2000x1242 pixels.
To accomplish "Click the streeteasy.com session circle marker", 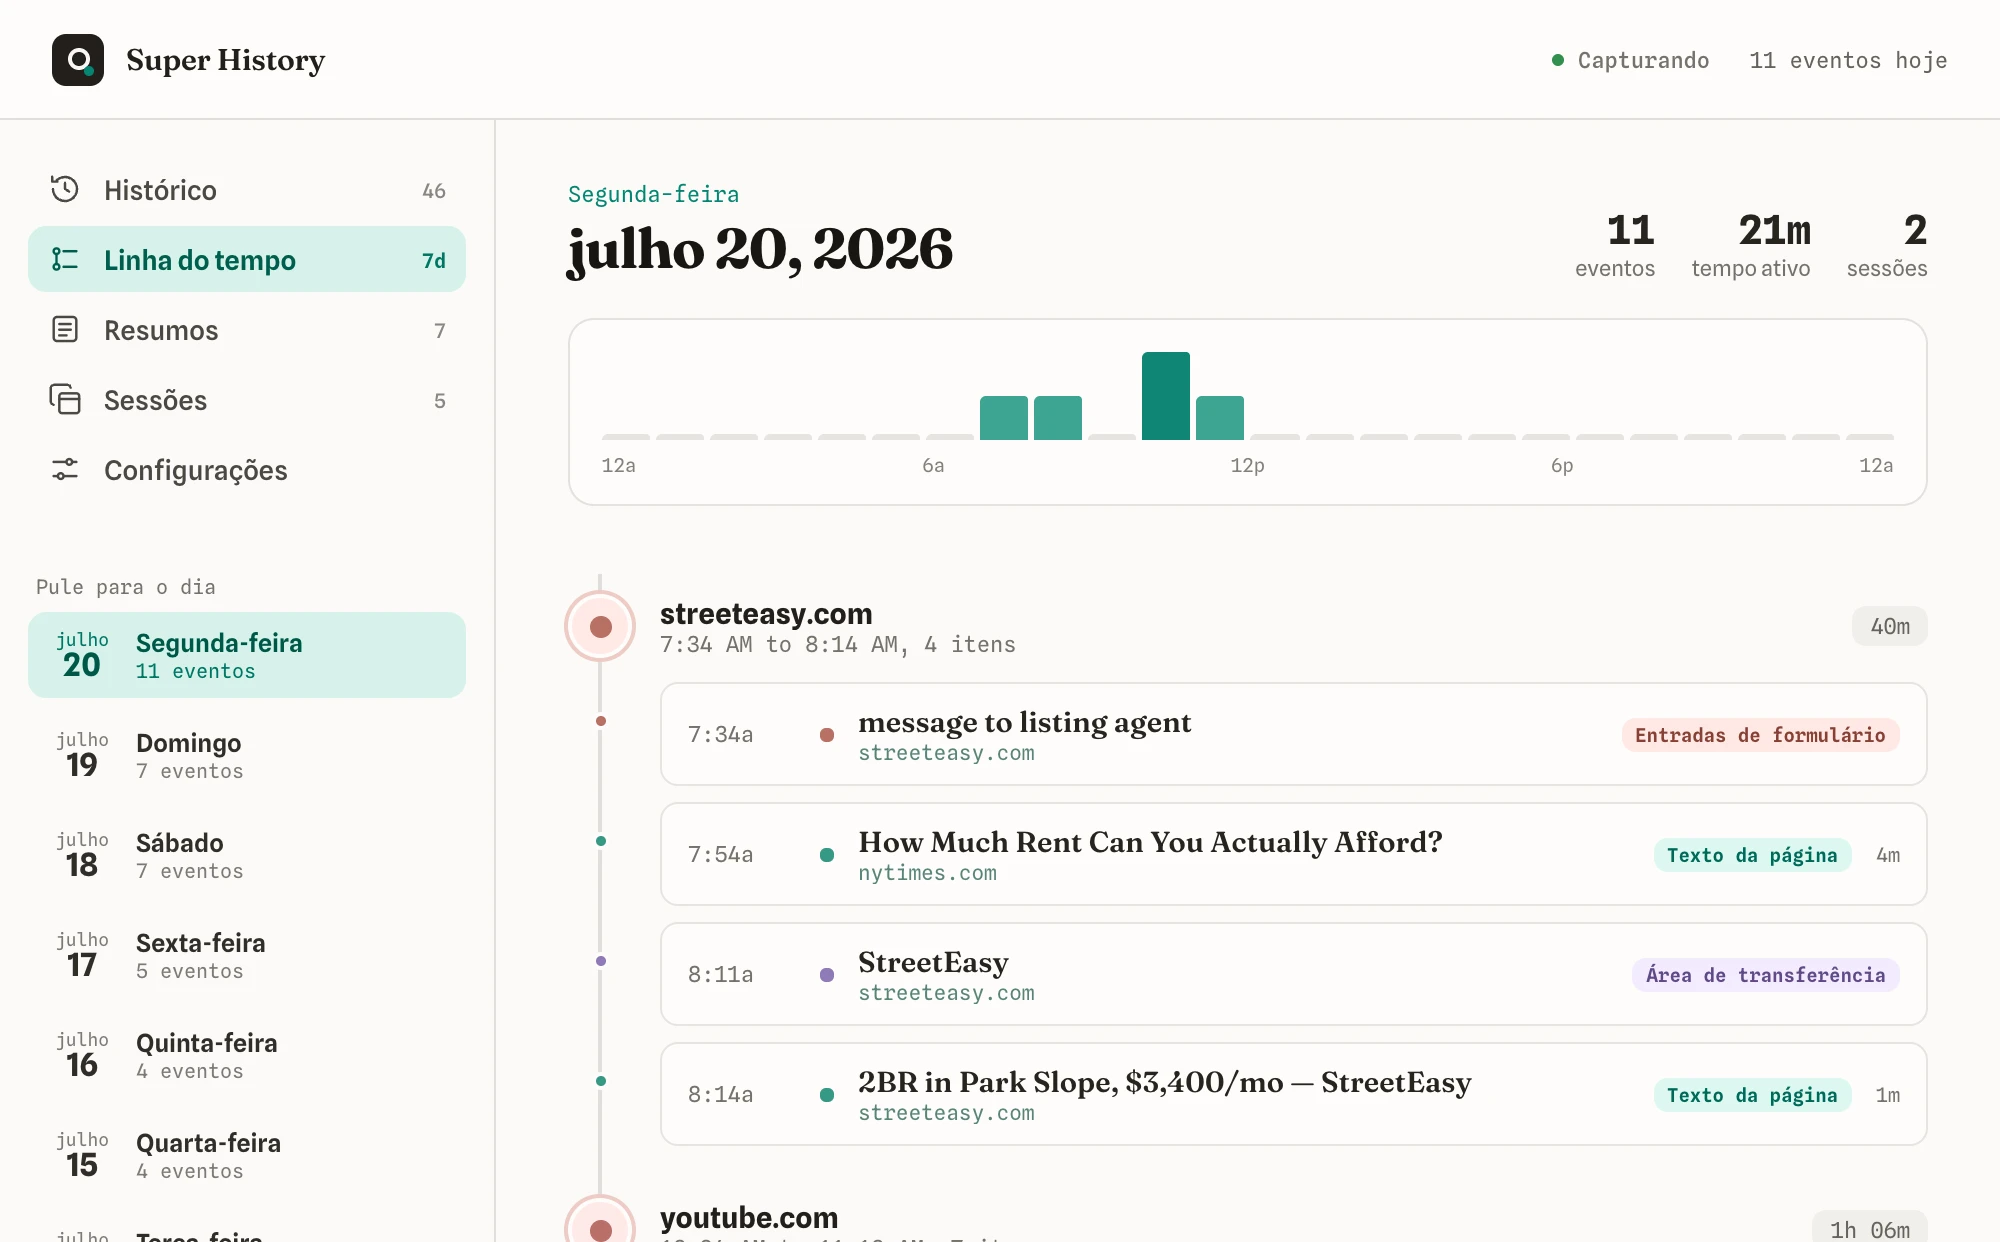I will [600, 626].
